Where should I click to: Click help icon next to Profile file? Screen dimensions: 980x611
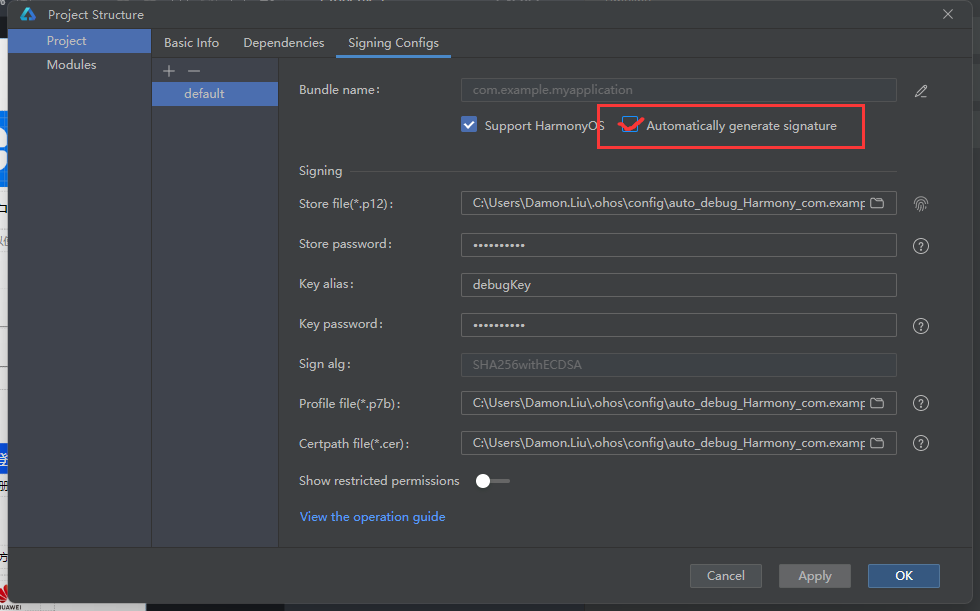pos(921,403)
